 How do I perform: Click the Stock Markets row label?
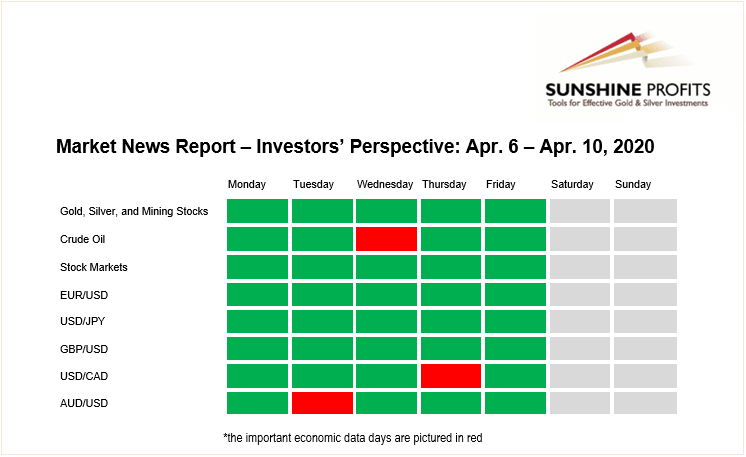(x=94, y=267)
